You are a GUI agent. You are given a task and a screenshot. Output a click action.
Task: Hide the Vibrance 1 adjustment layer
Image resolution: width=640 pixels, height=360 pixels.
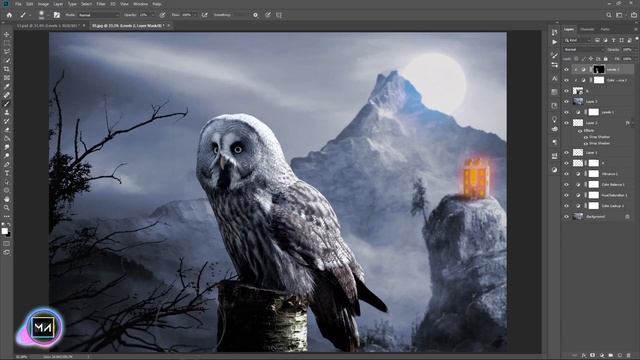click(x=567, y=174)
